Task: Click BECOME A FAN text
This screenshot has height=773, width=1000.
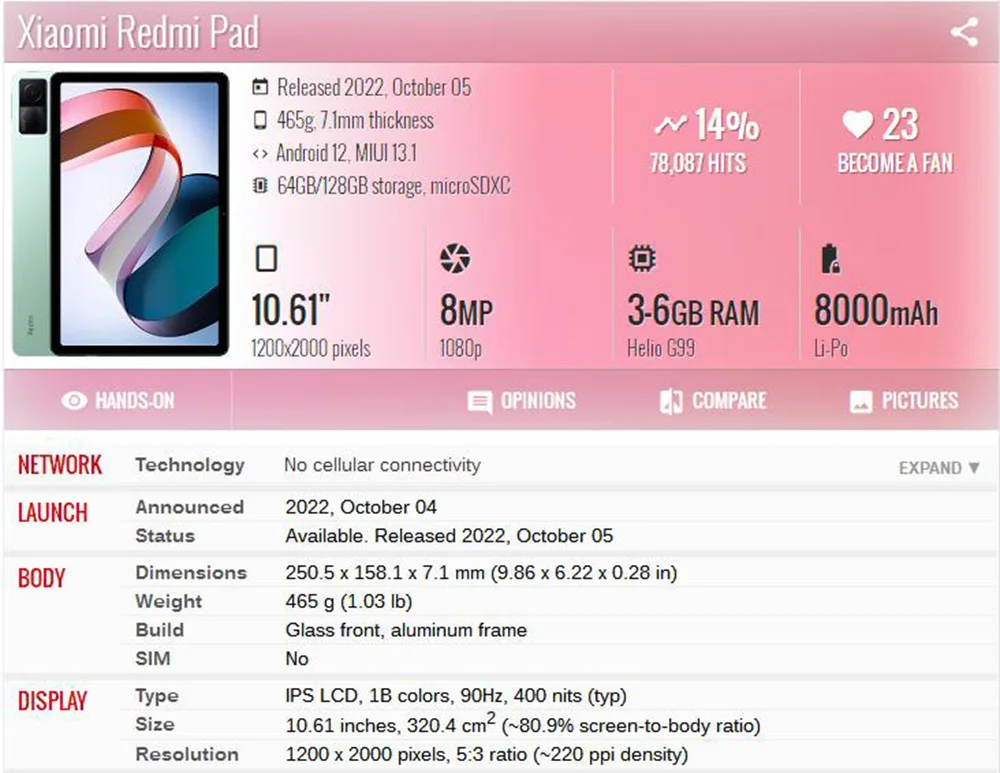Action: pyautogui.click(x=895, y=163)
